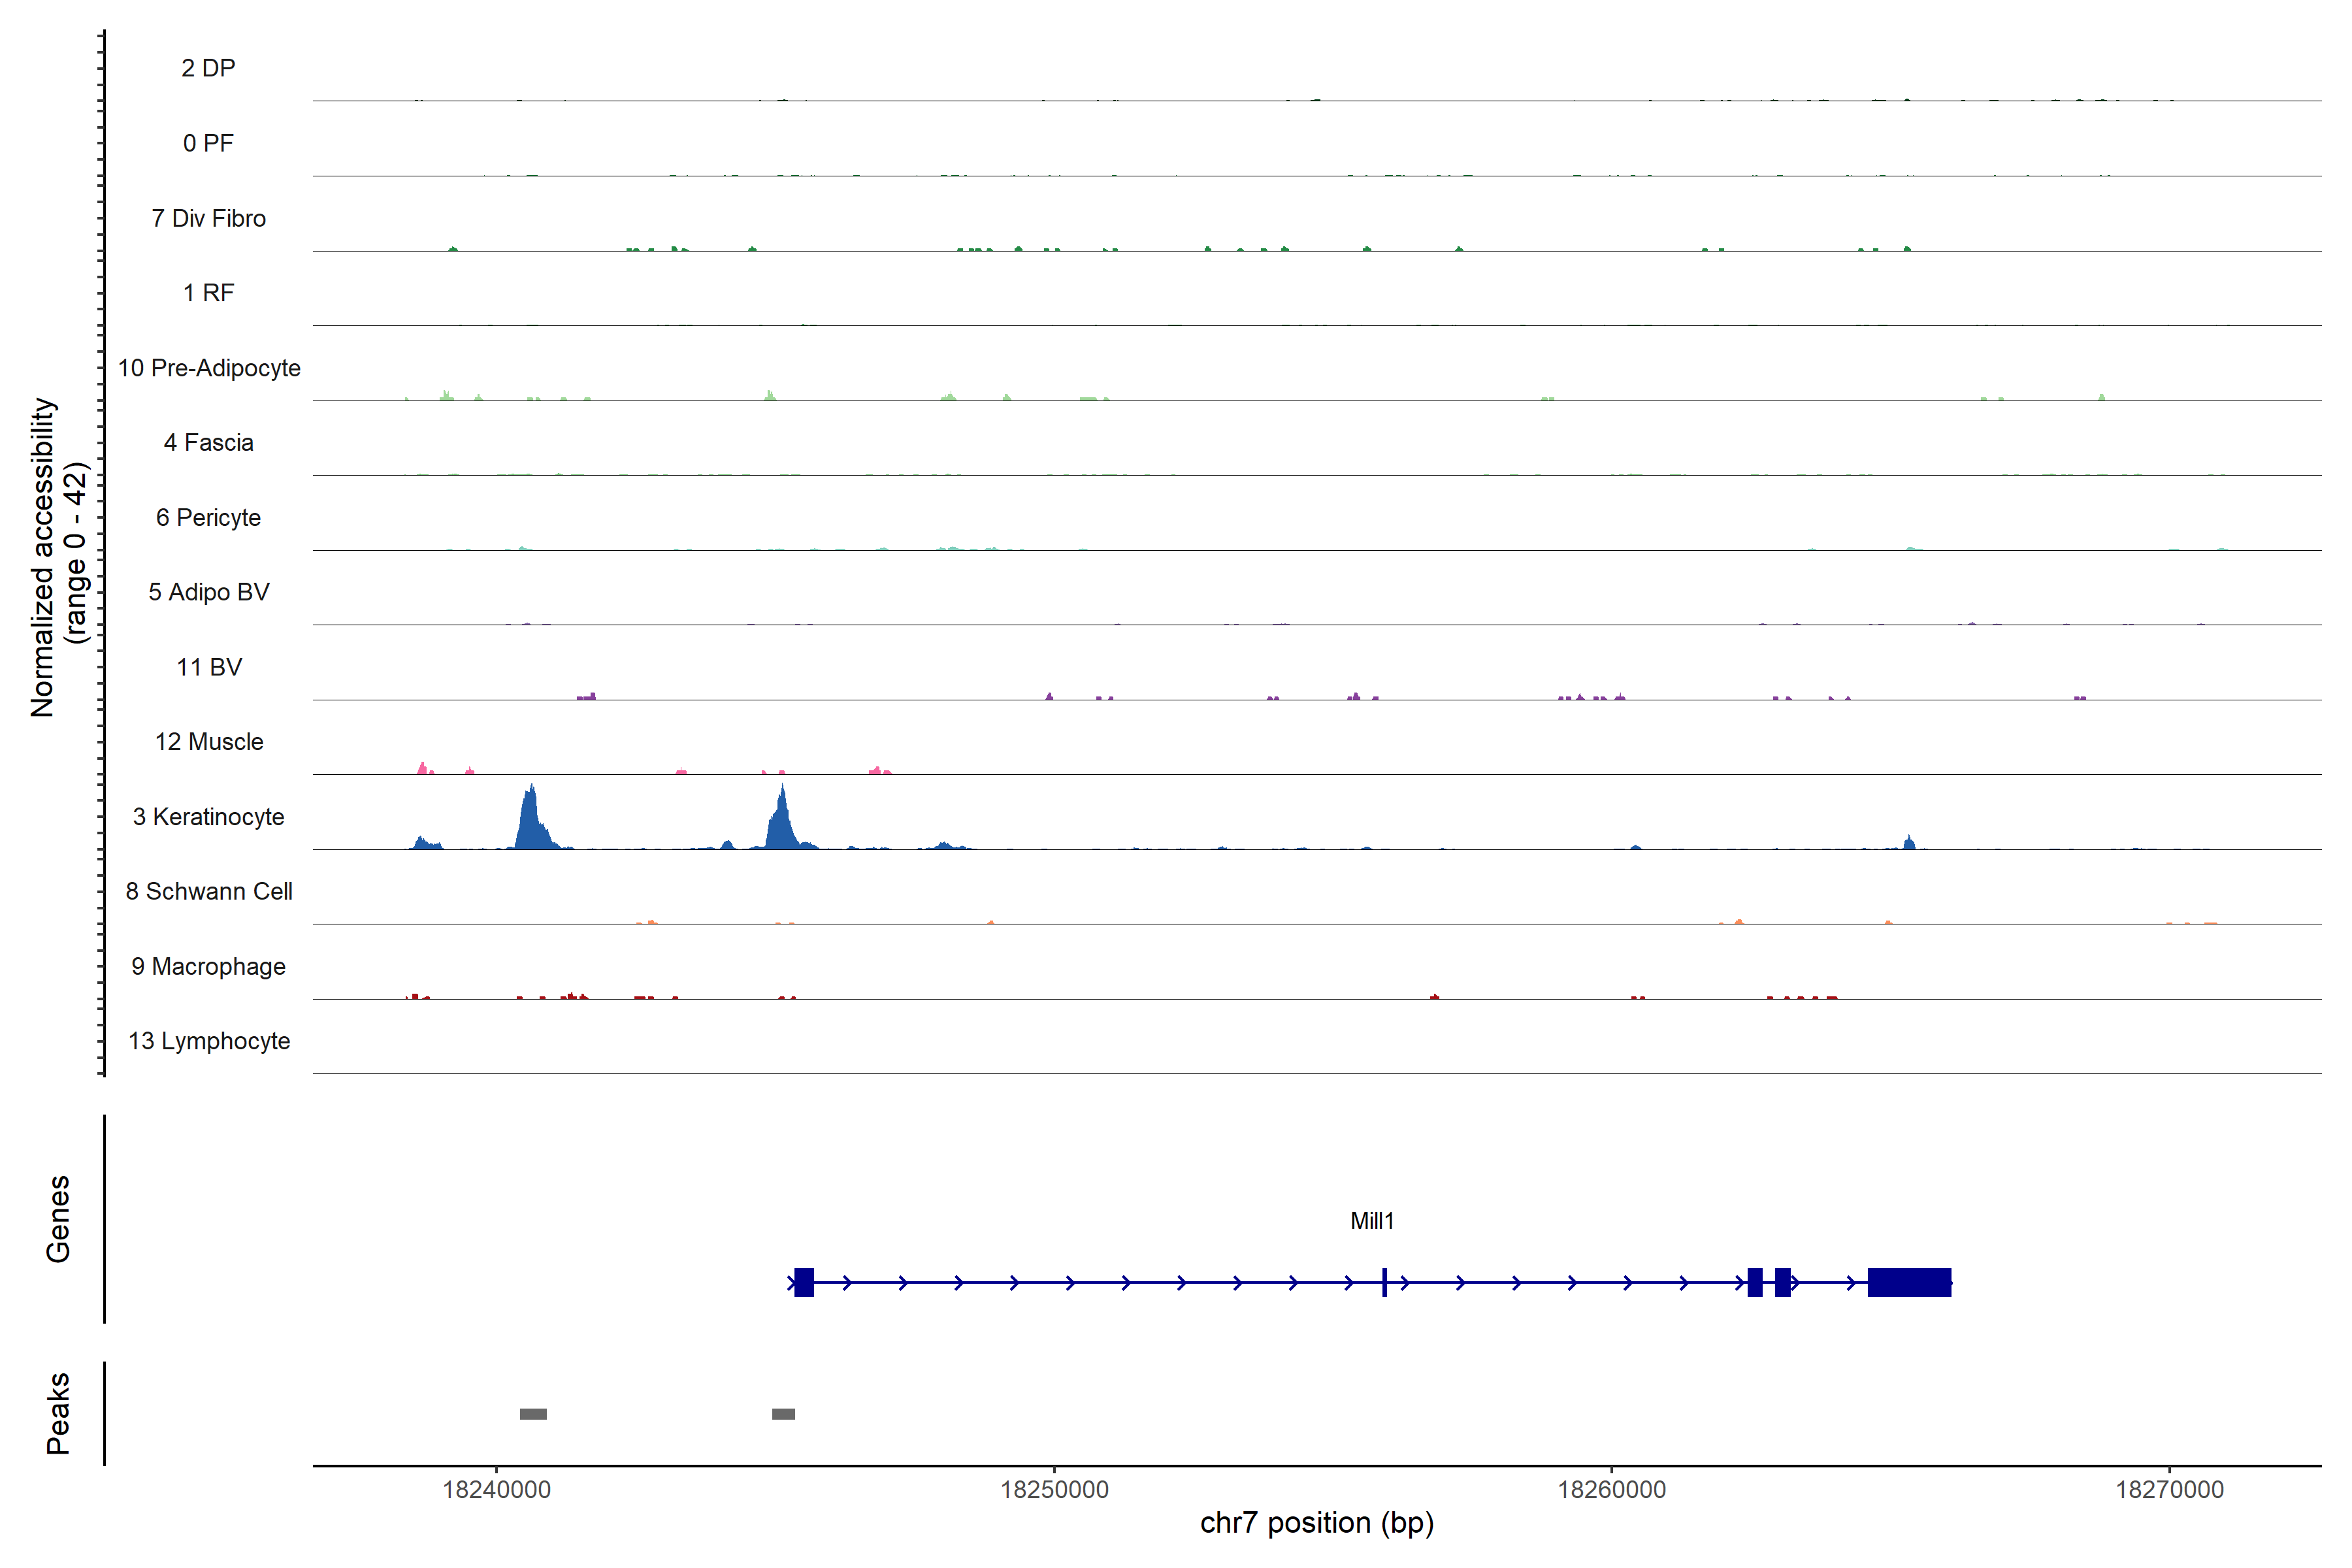Click the thin middle Mill1 exon
This screenshot has width=2352, height=1568.
1384,1282
